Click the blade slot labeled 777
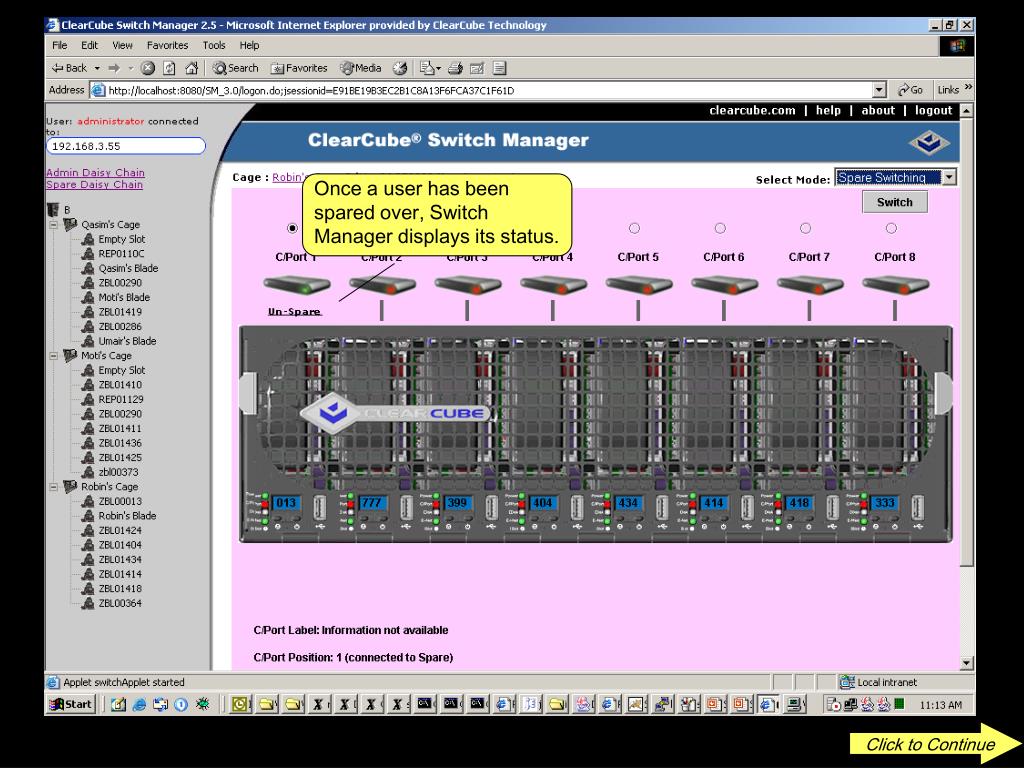The height and width of the screenshot is (768, 1024). (x=371, y=503)
